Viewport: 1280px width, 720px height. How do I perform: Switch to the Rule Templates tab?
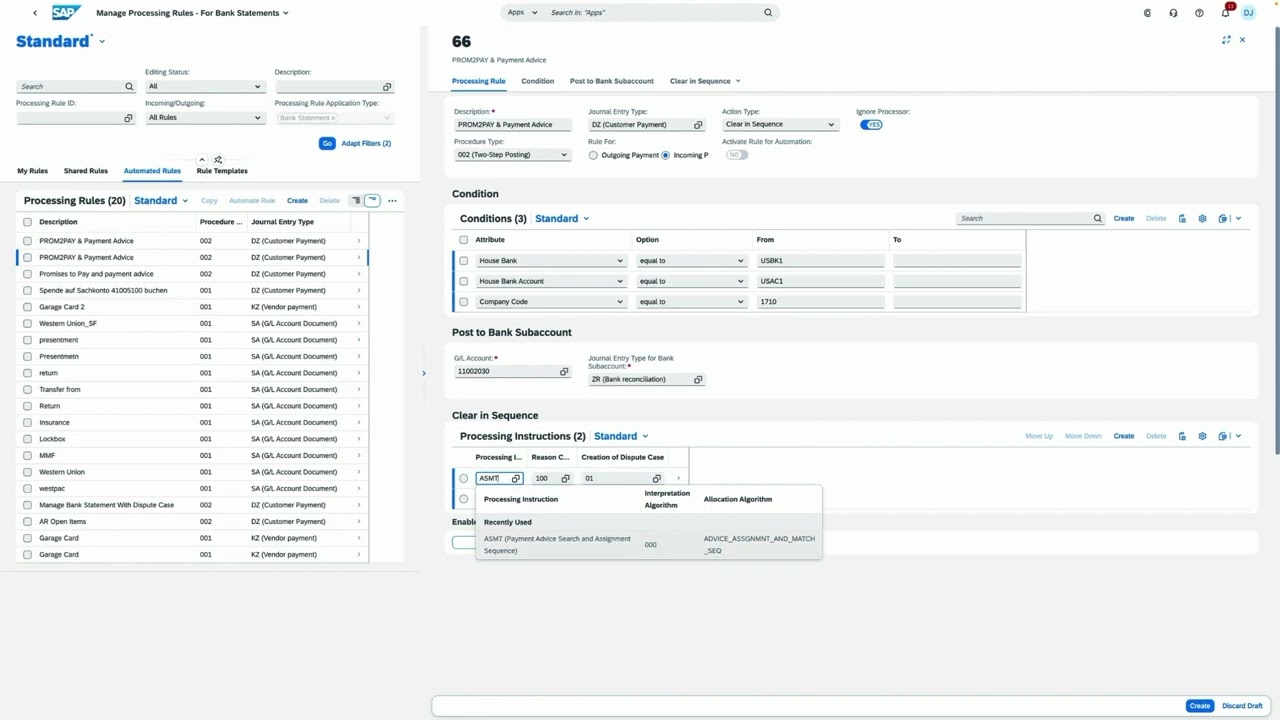(x=222, y=171)
